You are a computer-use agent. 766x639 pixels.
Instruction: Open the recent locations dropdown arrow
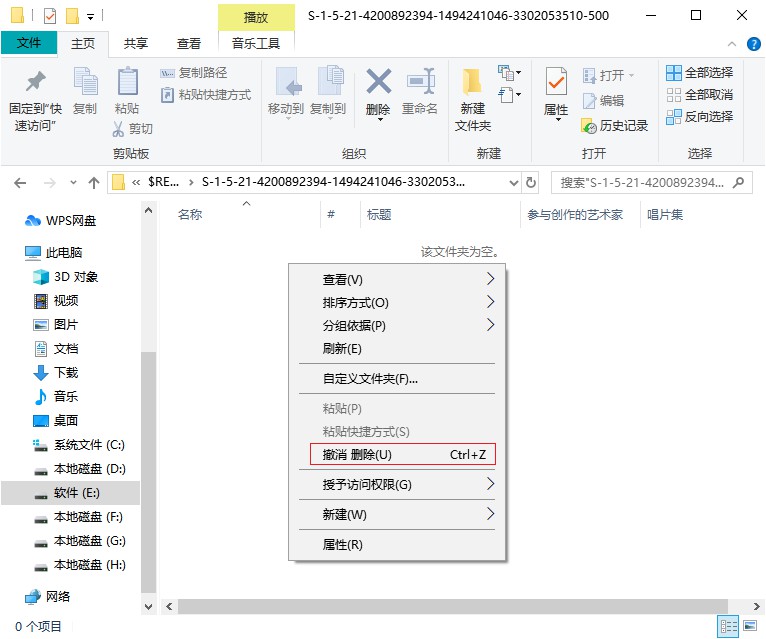[x=73, y=183]
